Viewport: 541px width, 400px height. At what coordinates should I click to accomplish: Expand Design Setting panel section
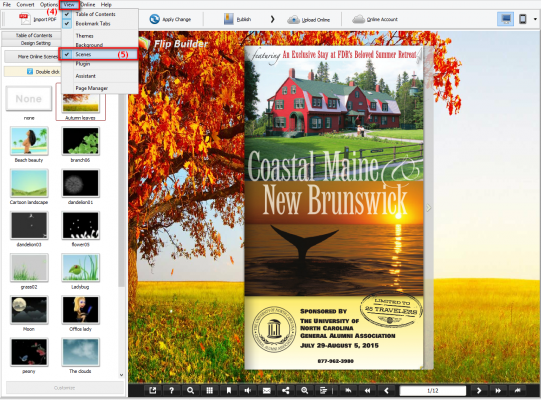(32, 43)
